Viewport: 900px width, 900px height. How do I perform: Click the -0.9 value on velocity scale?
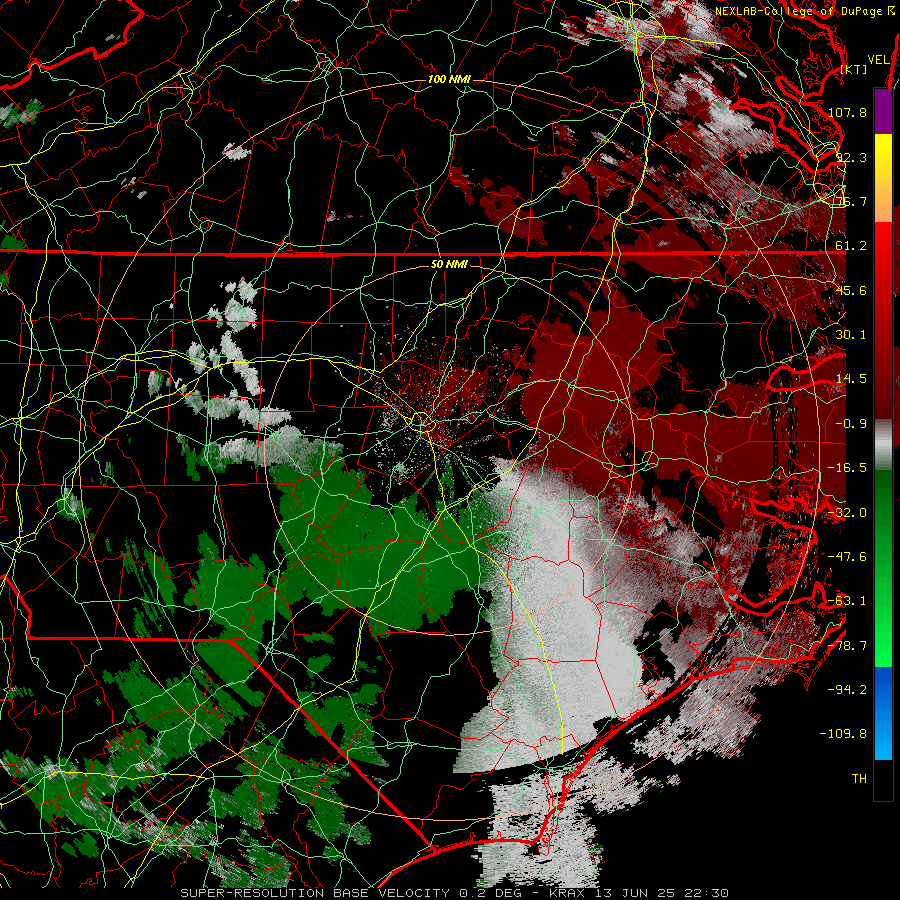point(851,423)
